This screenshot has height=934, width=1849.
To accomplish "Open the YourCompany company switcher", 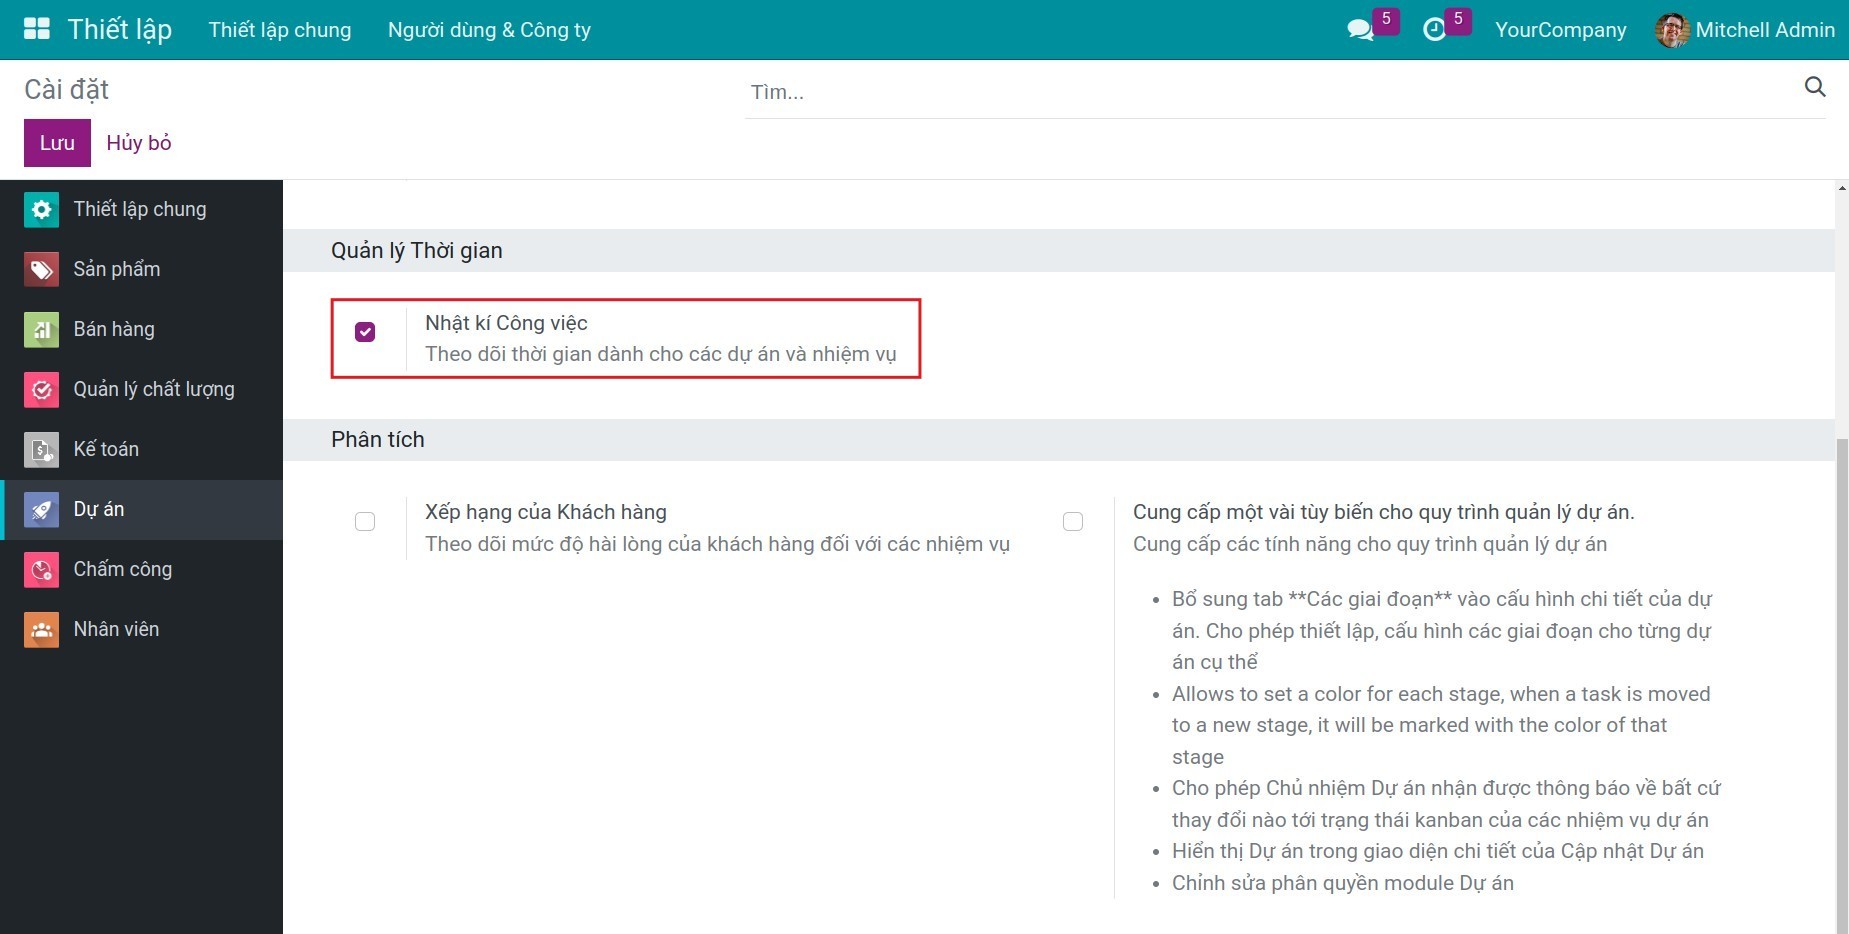I will 1560,30.
